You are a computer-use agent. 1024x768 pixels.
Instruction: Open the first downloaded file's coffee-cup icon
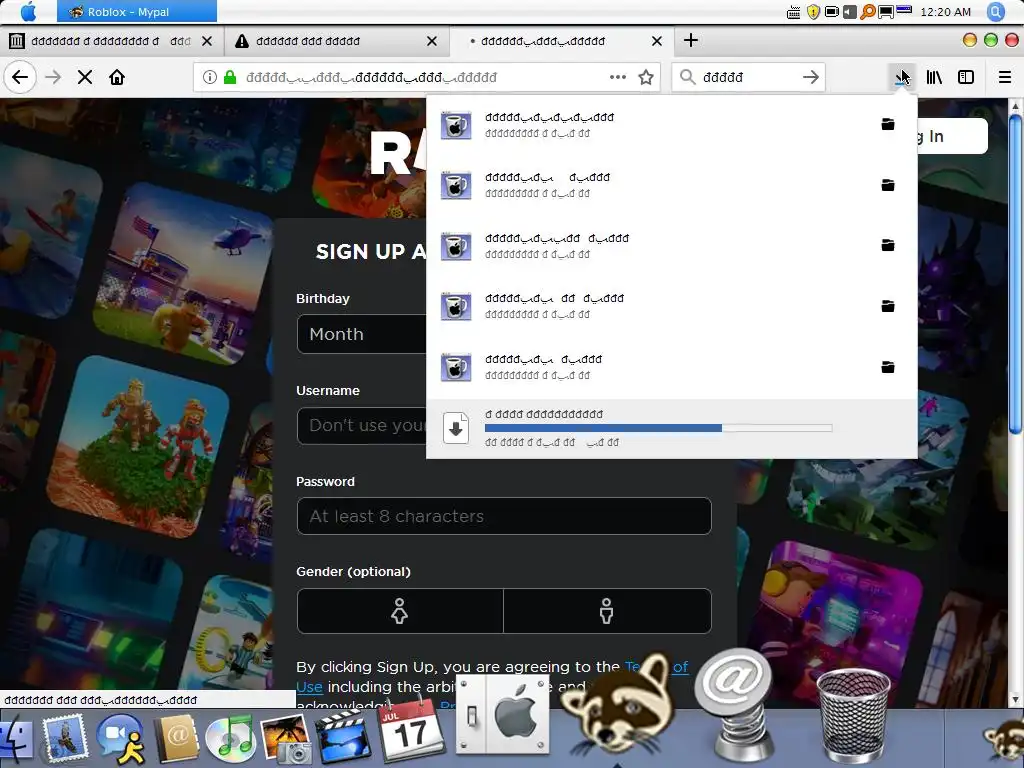pyautogui.click(x=456, y=125)
